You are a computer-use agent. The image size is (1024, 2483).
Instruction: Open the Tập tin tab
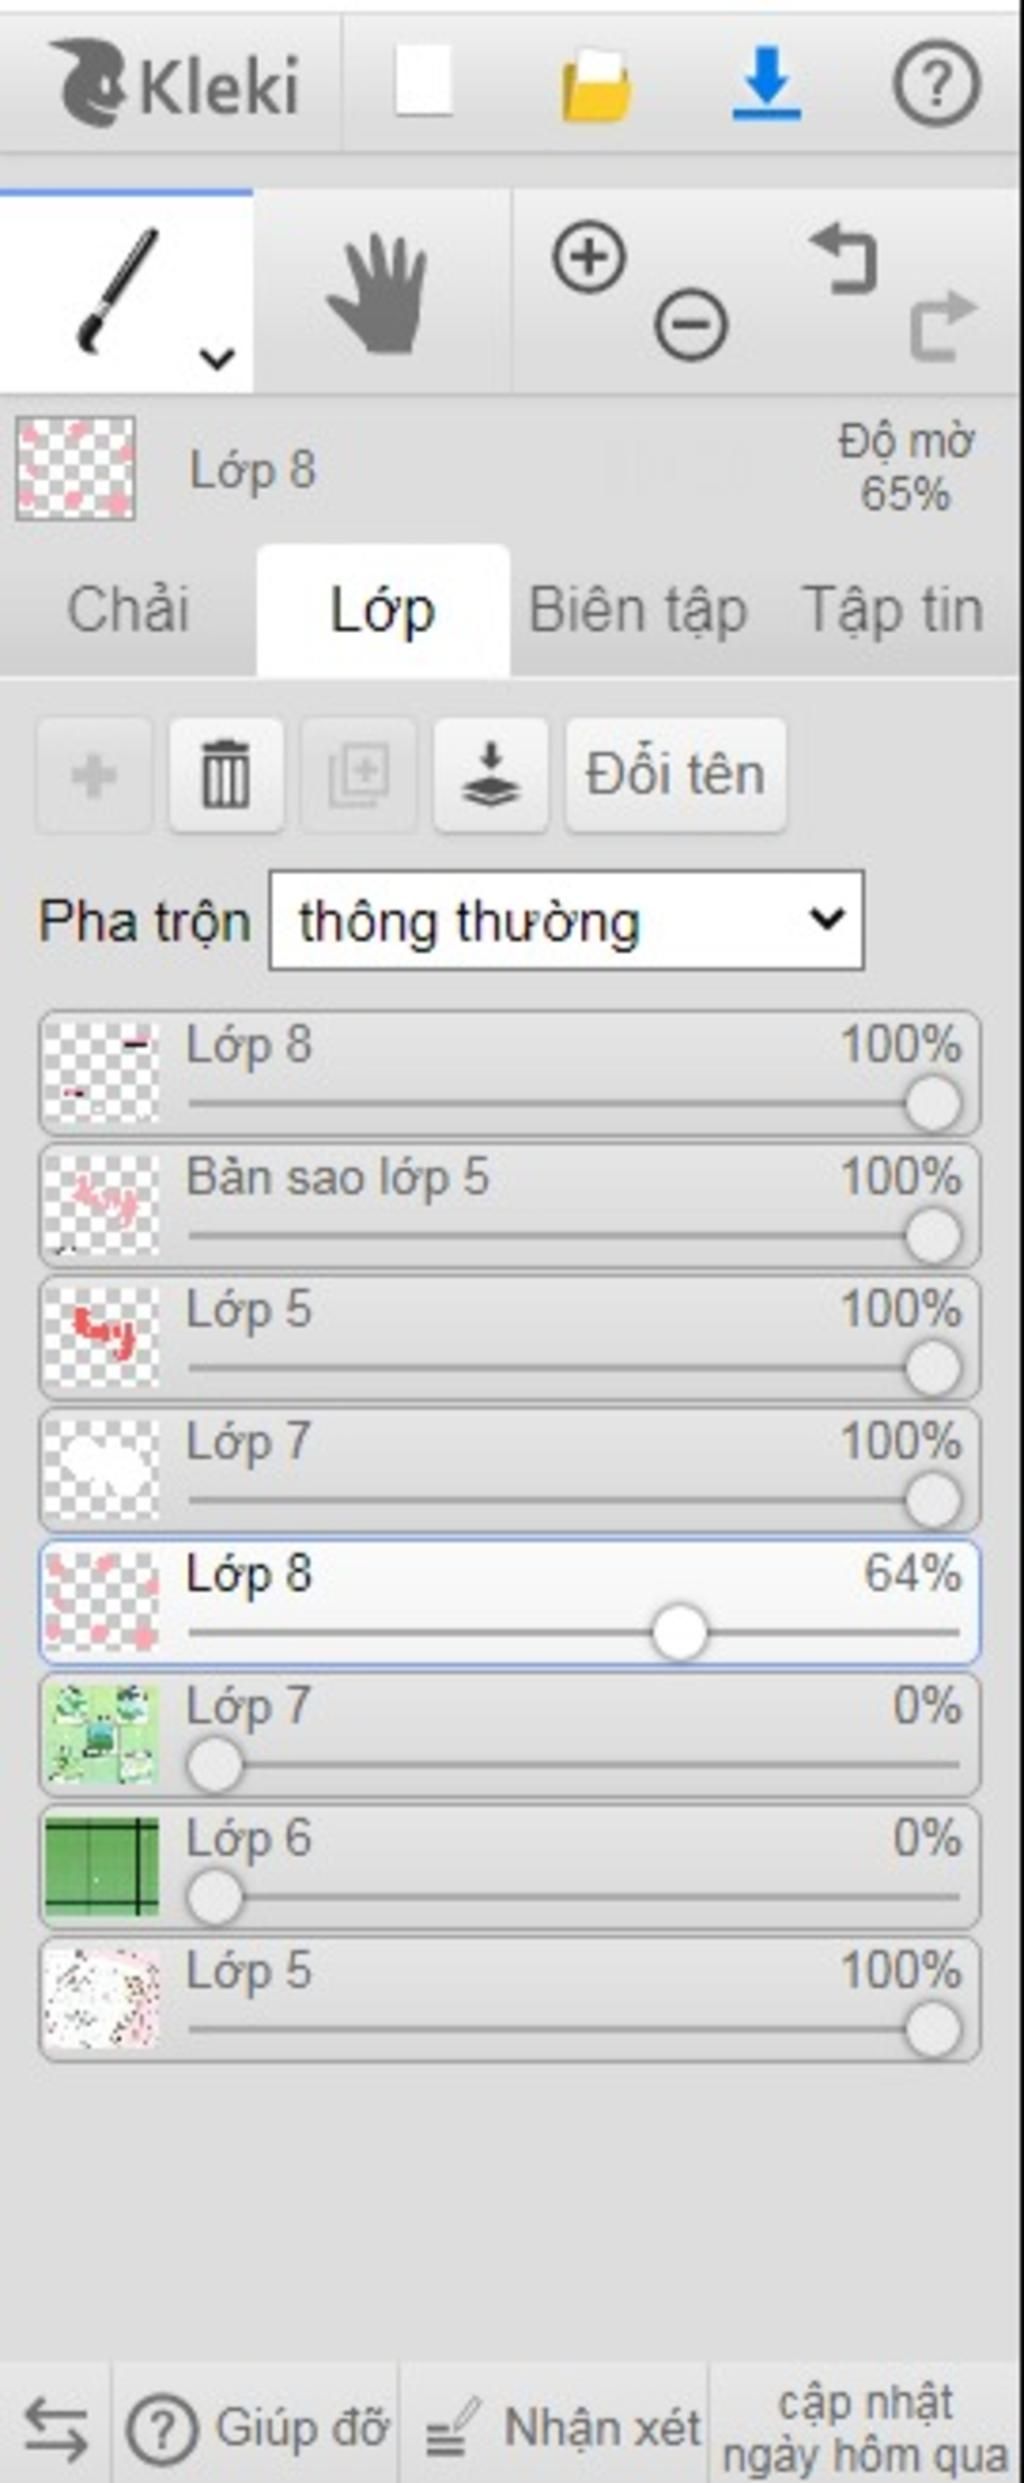(x=892, y=610)
